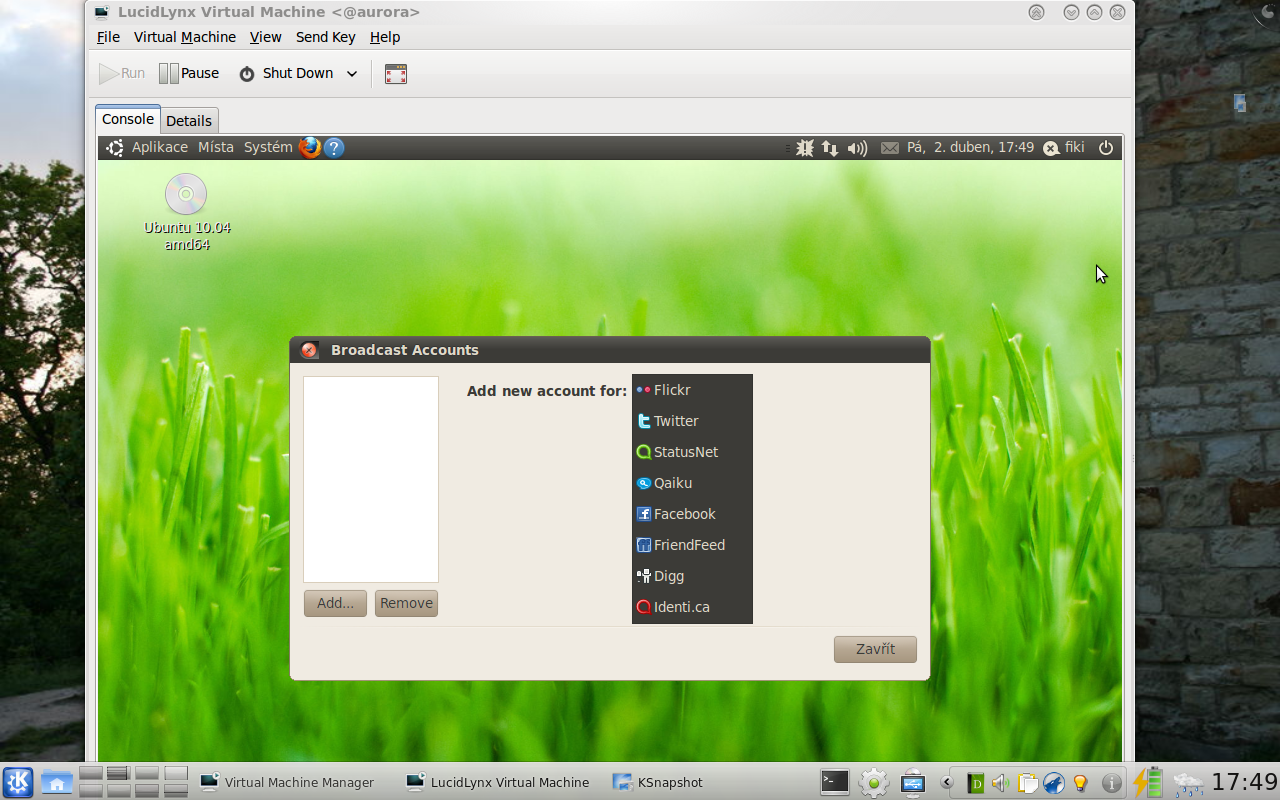Select the second virtual desktop in pager
The height and width of the screenshot is (800, 1280).
pyautogui.click(x=118, y=773)
